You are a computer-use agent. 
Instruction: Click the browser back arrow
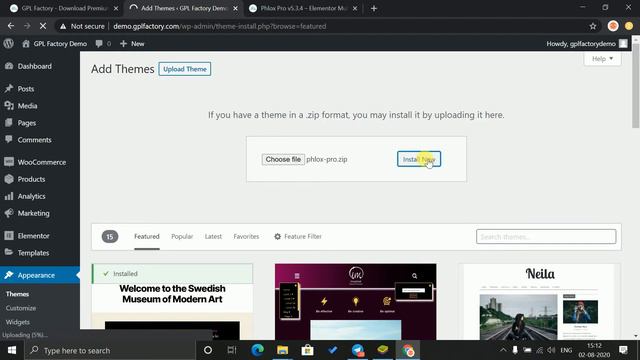[x=11, y=26]
